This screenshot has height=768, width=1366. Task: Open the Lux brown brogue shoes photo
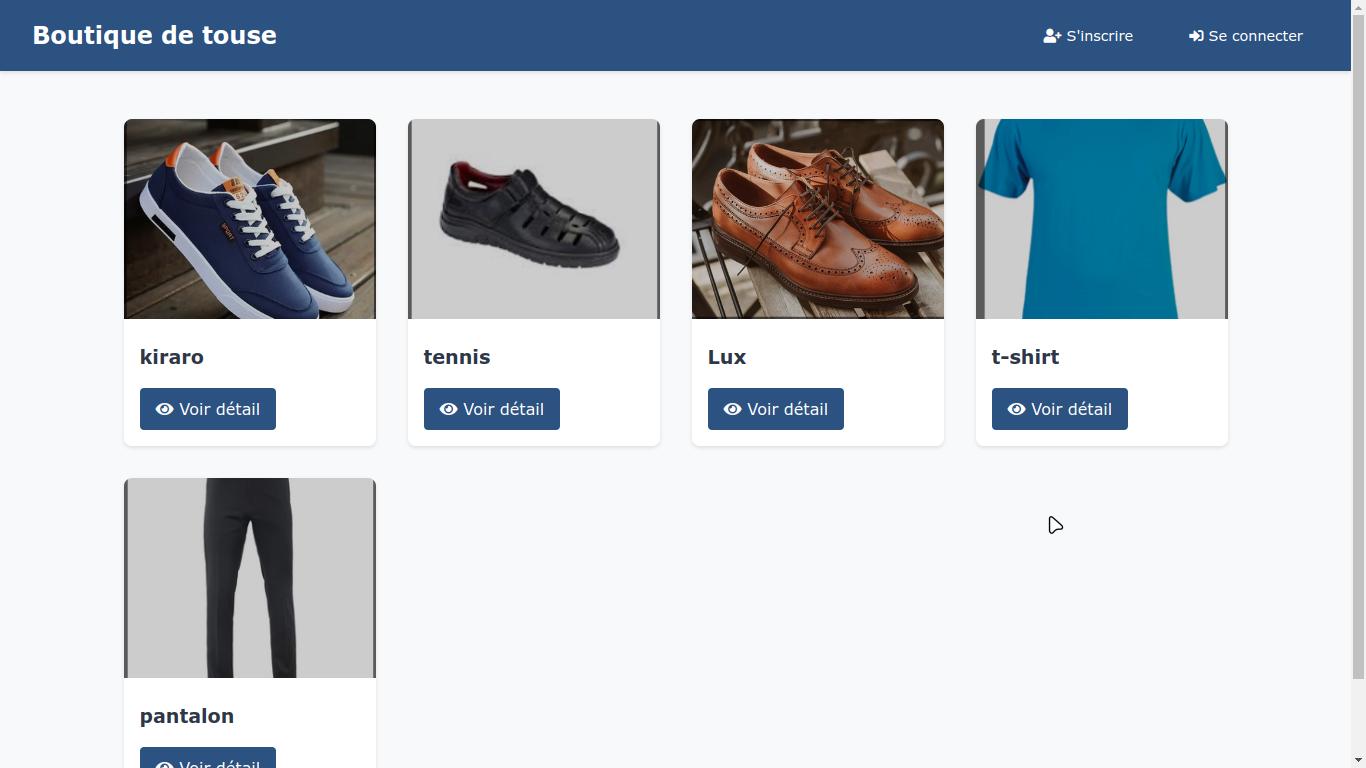coord(818,219)
